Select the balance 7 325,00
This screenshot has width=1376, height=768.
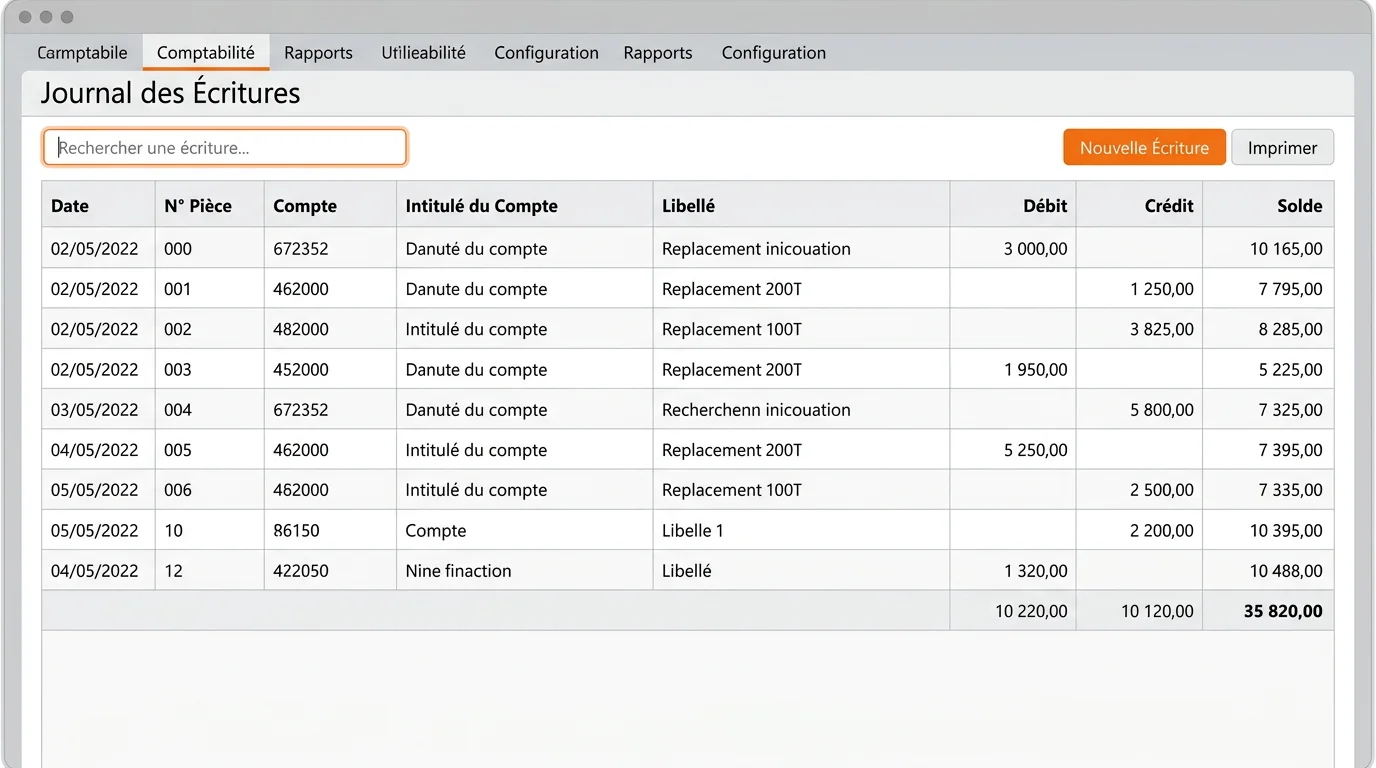click(1290, 409)
